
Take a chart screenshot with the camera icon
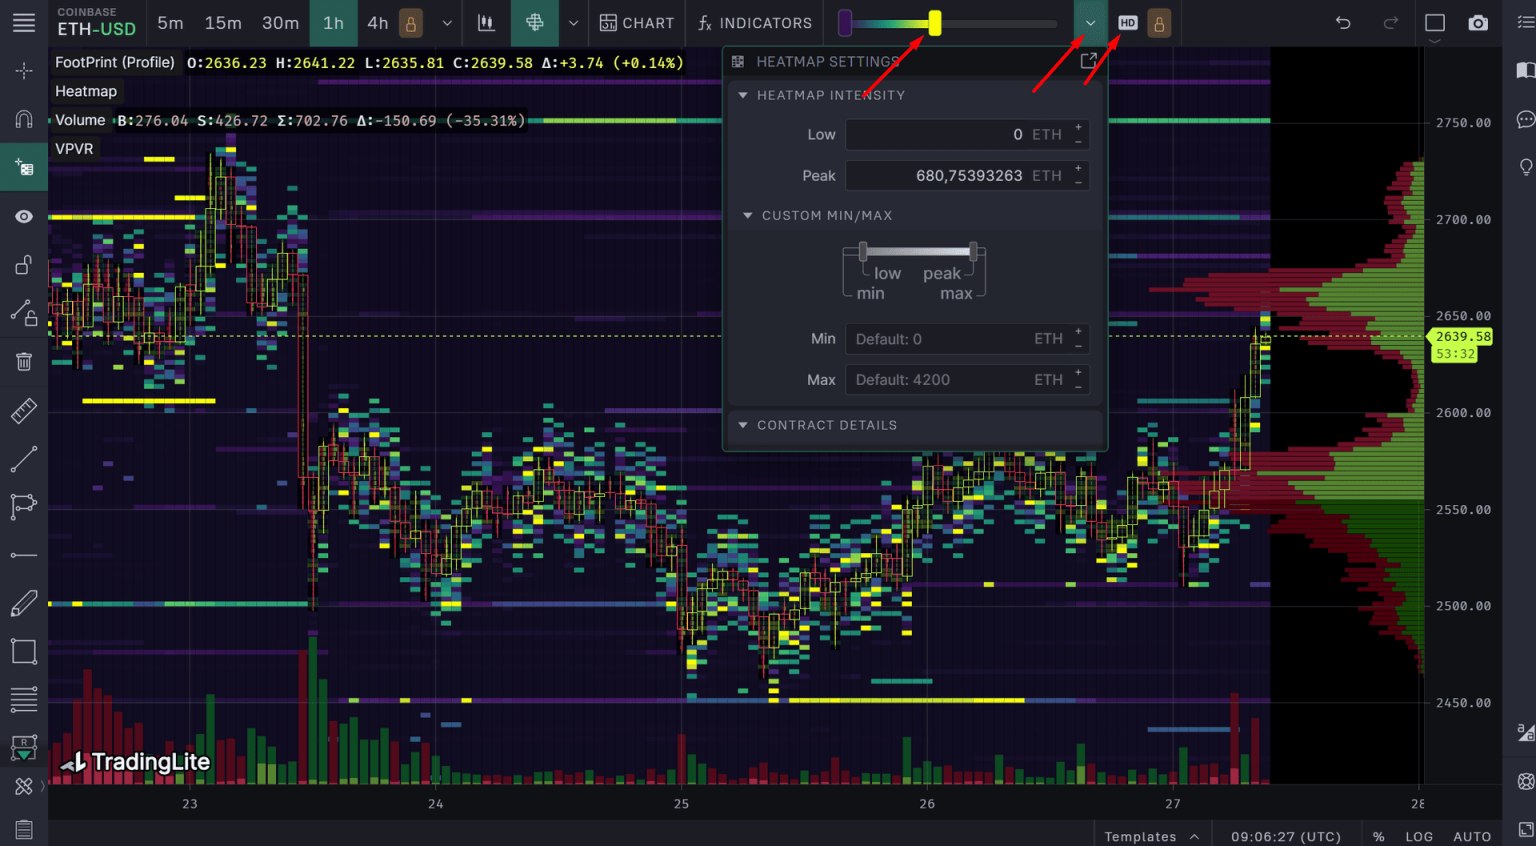1478,22
